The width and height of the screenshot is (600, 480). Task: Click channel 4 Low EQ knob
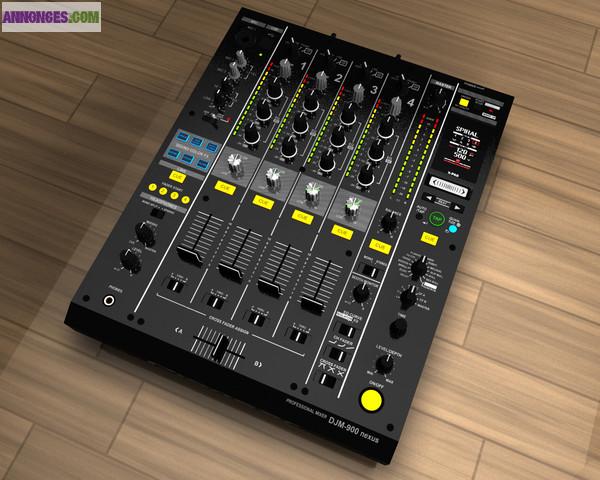[365, 176]
